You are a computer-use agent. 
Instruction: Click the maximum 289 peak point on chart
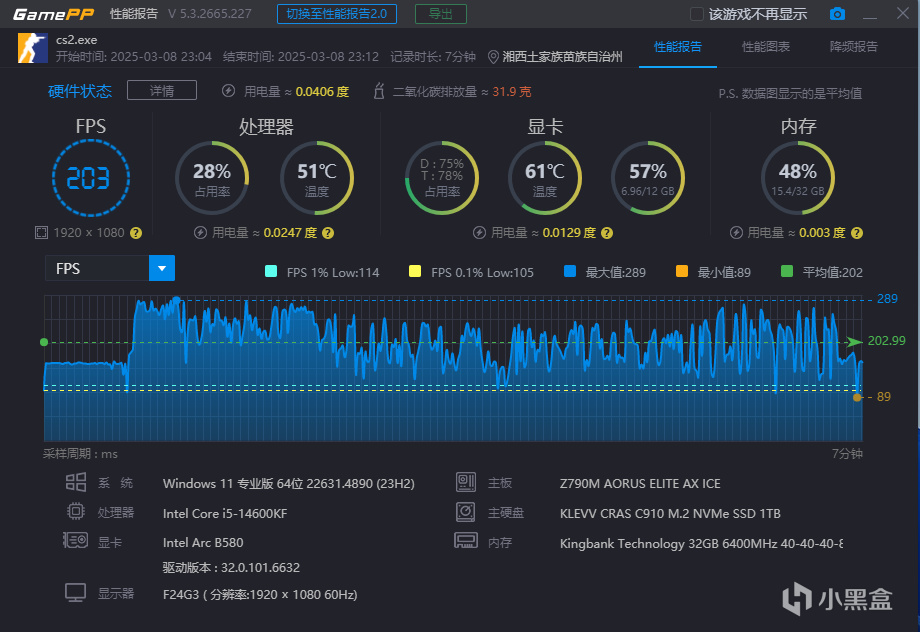[175, 300]
